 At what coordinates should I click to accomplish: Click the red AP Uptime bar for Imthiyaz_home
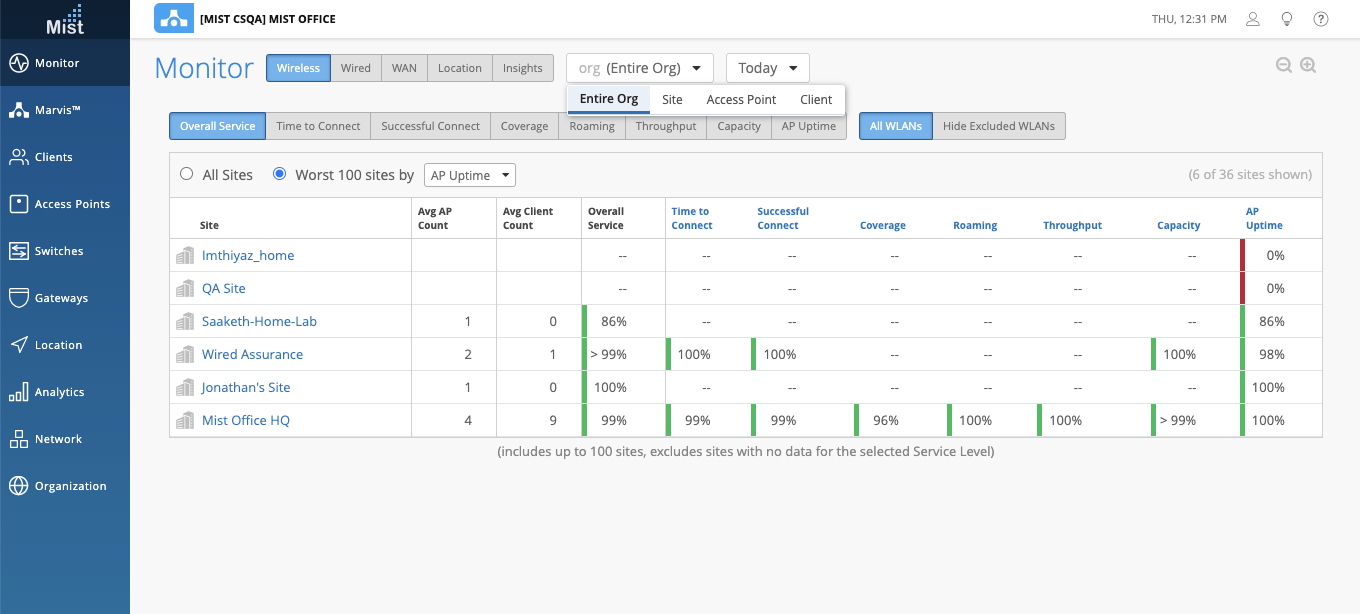click(x=1242, y=255)
